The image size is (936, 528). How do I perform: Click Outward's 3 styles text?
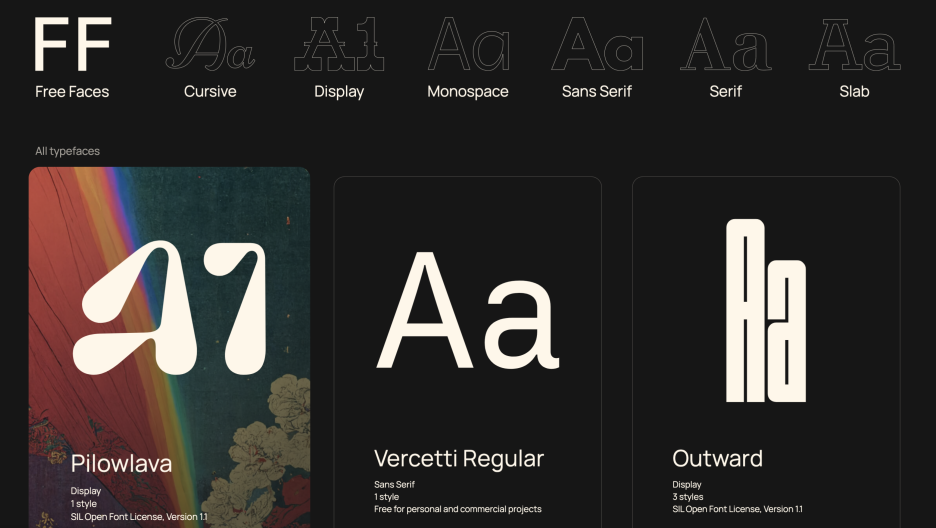click(688, 497)
